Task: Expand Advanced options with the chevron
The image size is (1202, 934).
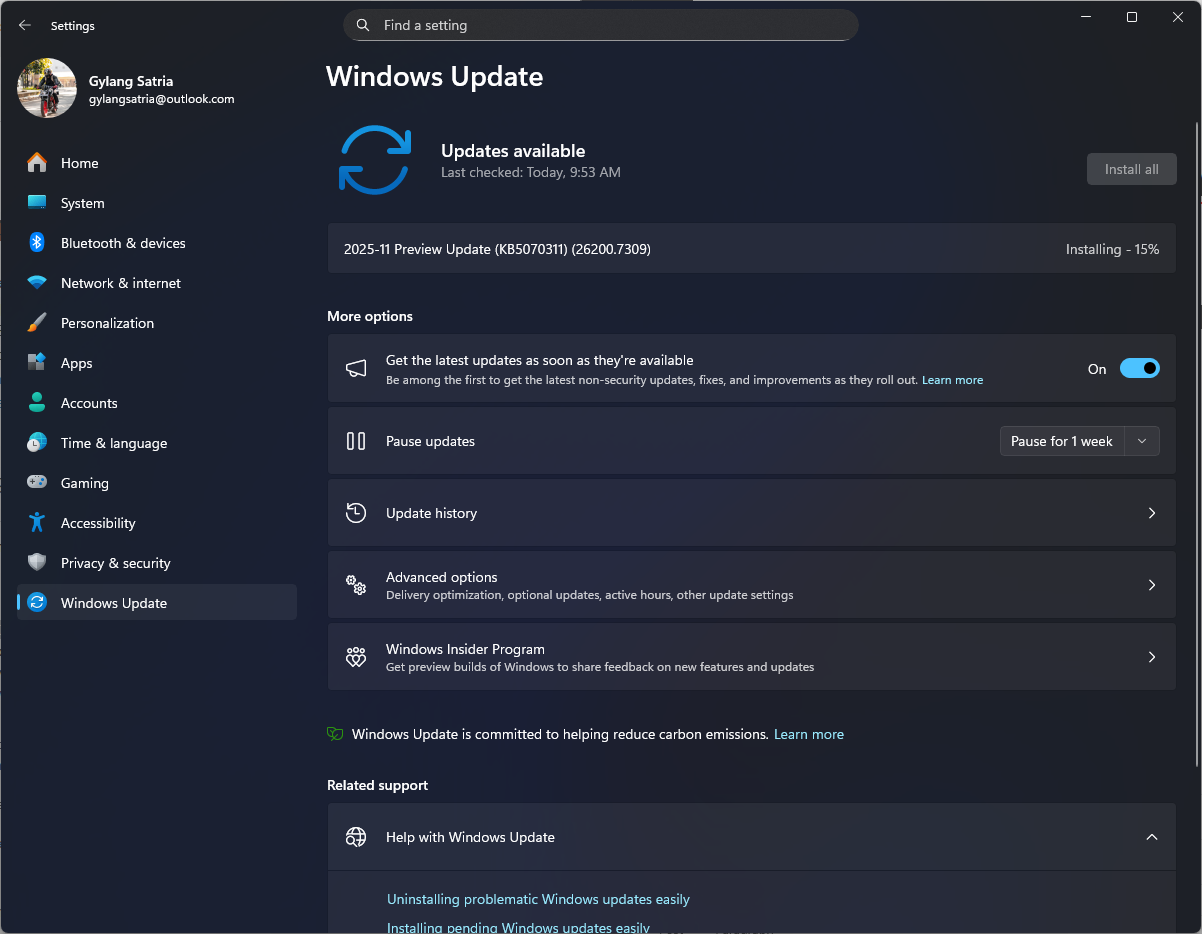Action: click(1151, 585)
